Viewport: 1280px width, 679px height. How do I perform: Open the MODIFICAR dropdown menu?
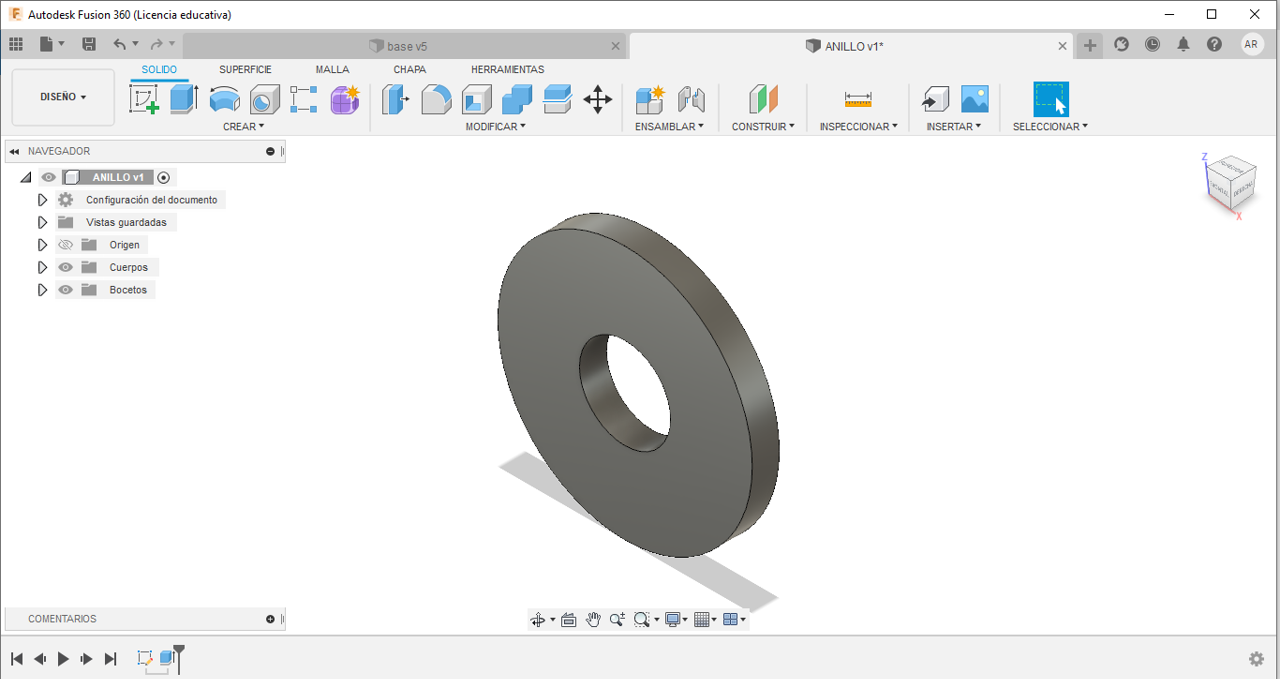click(495, 127)
